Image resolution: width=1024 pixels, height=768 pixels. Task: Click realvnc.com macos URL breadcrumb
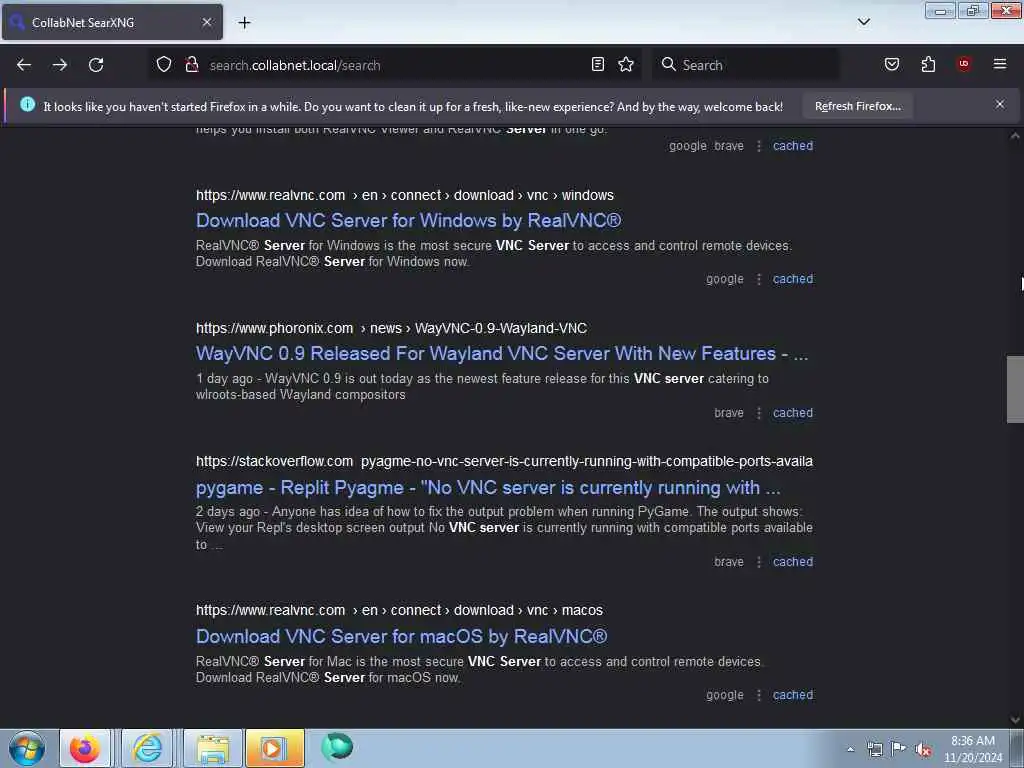399,611
